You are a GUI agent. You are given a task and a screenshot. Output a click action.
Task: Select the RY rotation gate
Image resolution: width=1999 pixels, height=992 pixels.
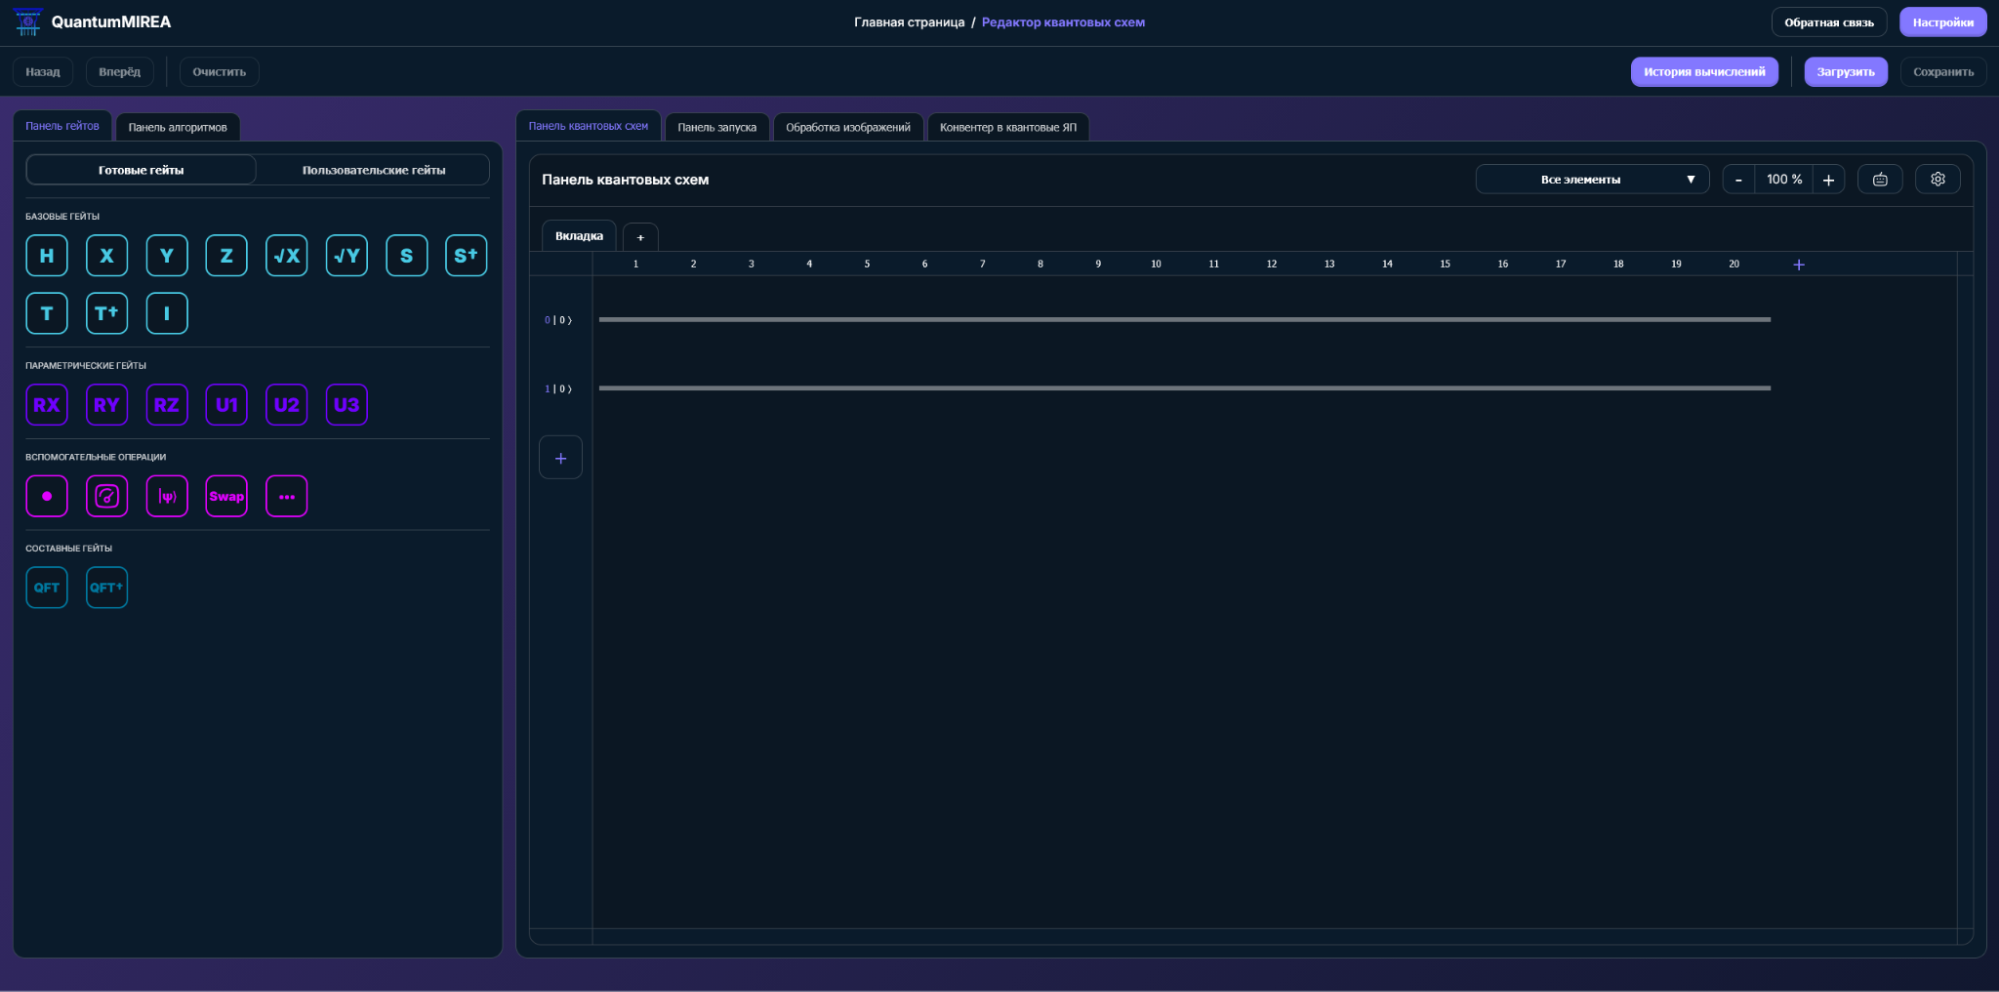(x=107, y=405)
